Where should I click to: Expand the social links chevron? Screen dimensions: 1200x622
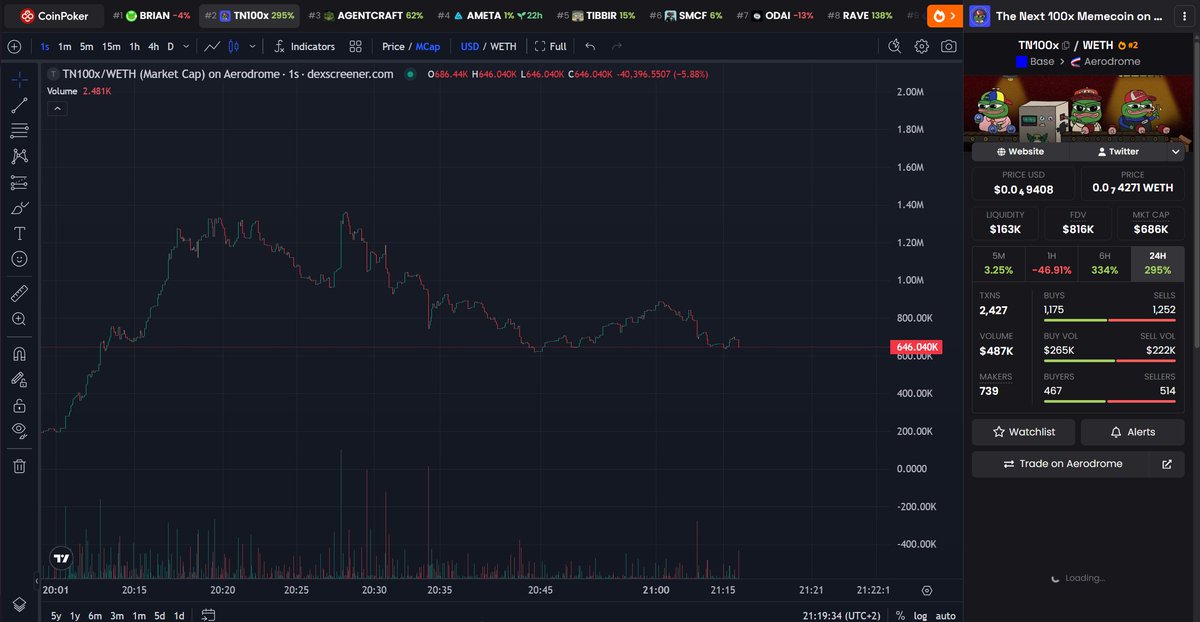tap(1176, 151)
